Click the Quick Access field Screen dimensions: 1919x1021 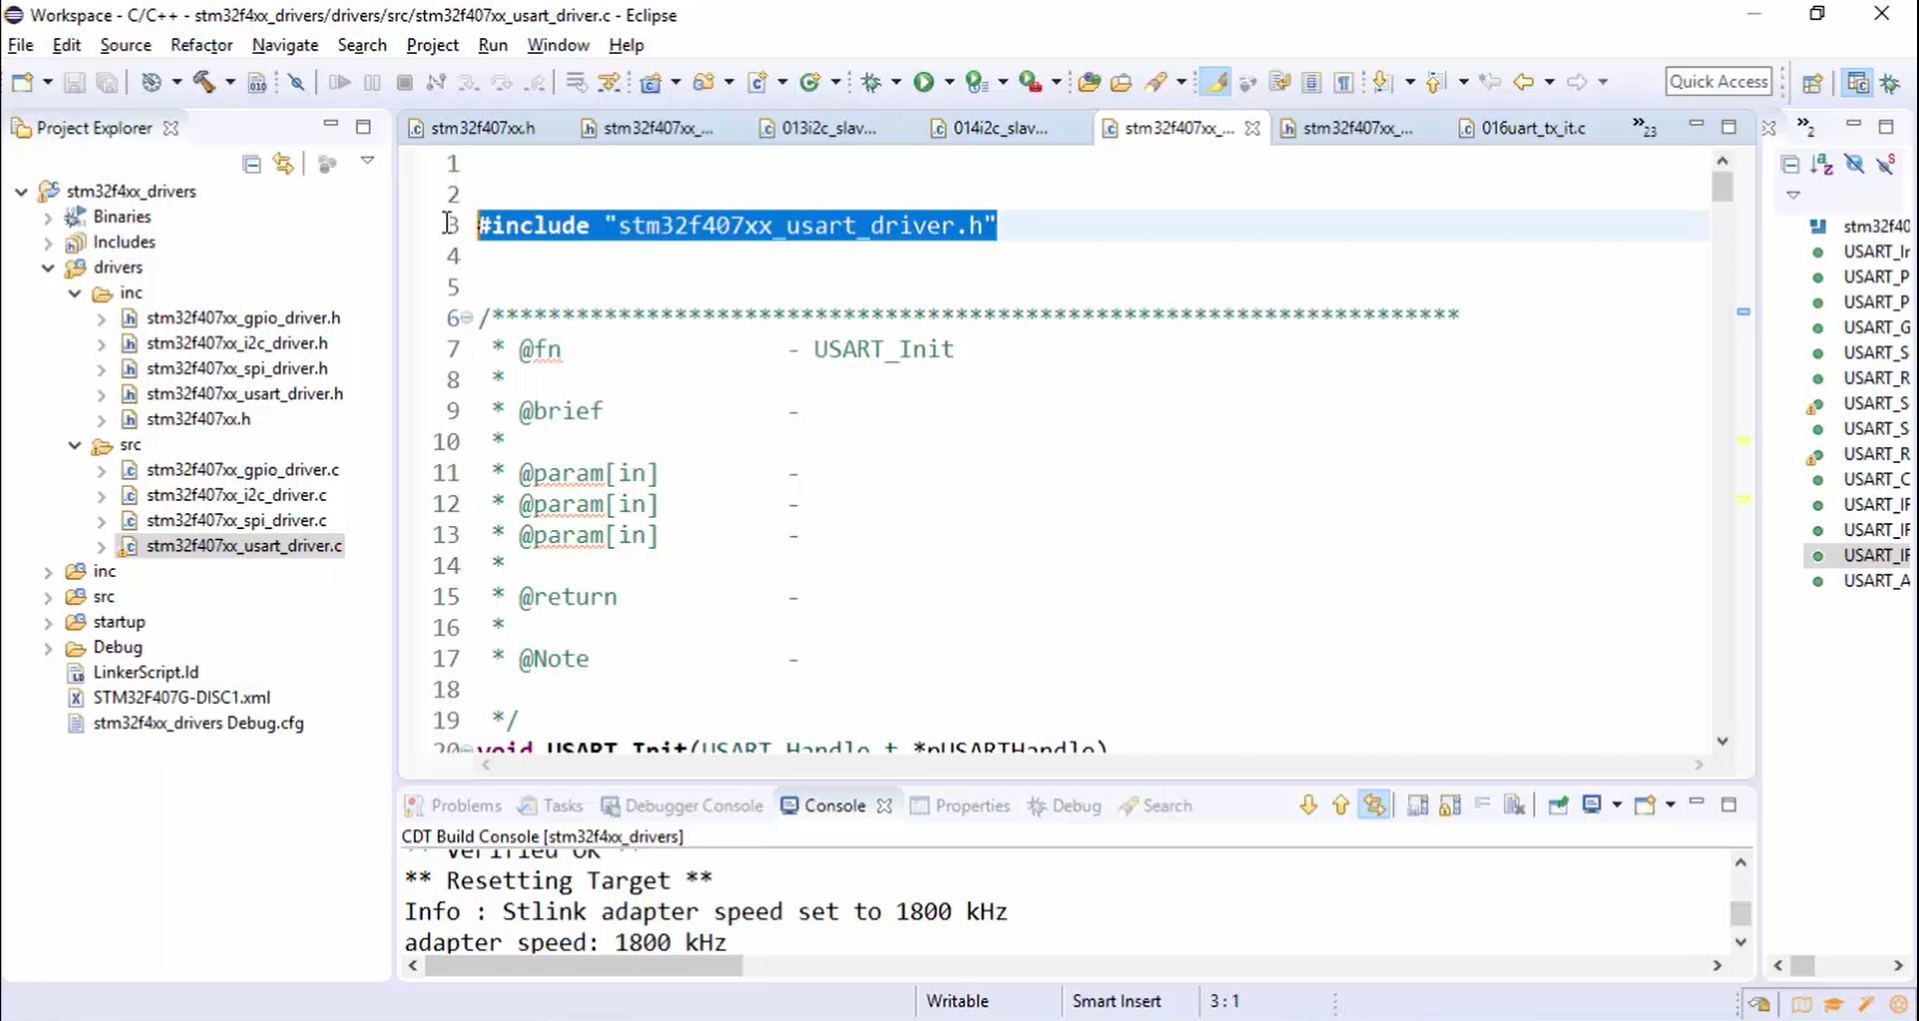pos(1719,81)
